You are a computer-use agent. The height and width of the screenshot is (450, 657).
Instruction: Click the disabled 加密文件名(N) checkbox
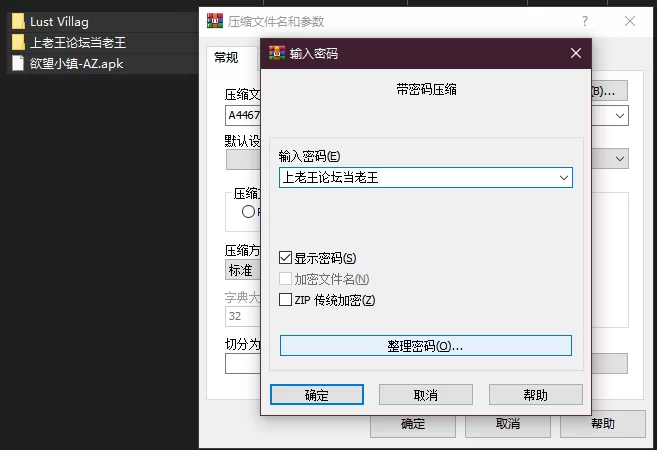click(285, 279)
